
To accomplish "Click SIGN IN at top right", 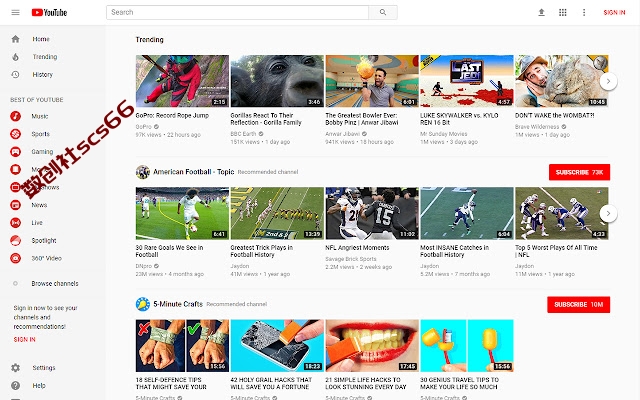I will tap(614, 13).
